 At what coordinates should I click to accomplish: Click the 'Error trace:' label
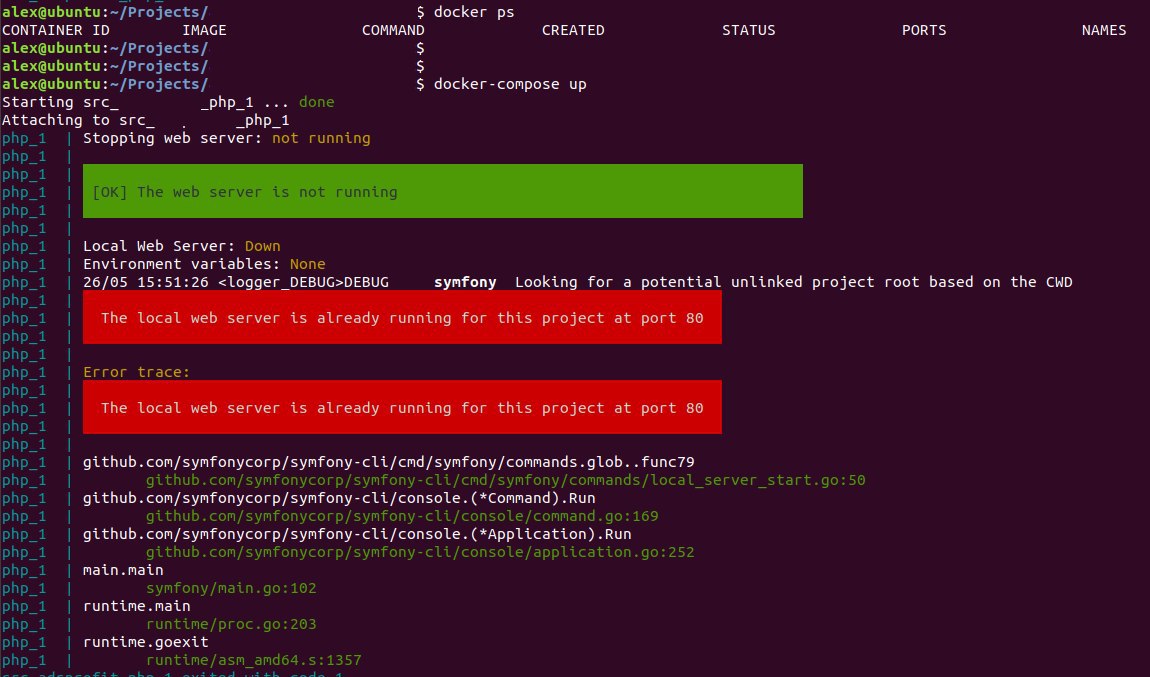[136, 372]
